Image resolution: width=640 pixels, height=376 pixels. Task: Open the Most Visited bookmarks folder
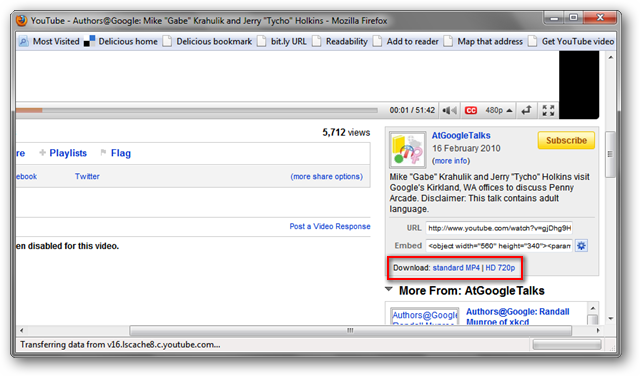[49, 41]
